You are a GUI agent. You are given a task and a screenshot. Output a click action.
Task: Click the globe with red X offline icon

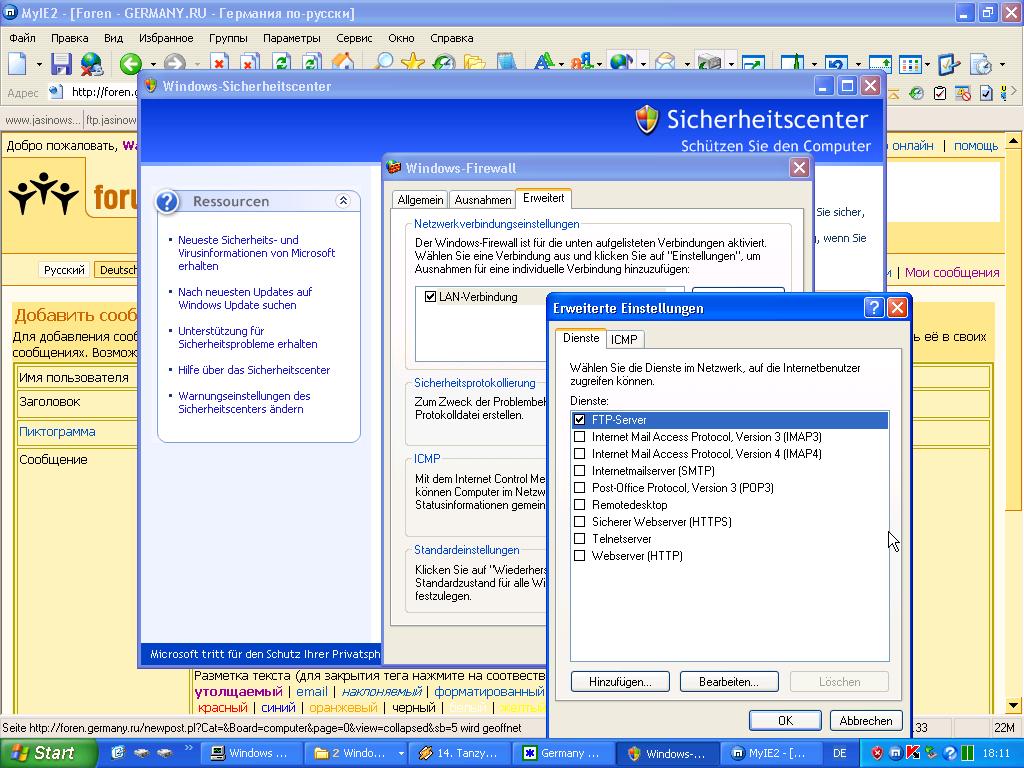[x=92, y=64]
